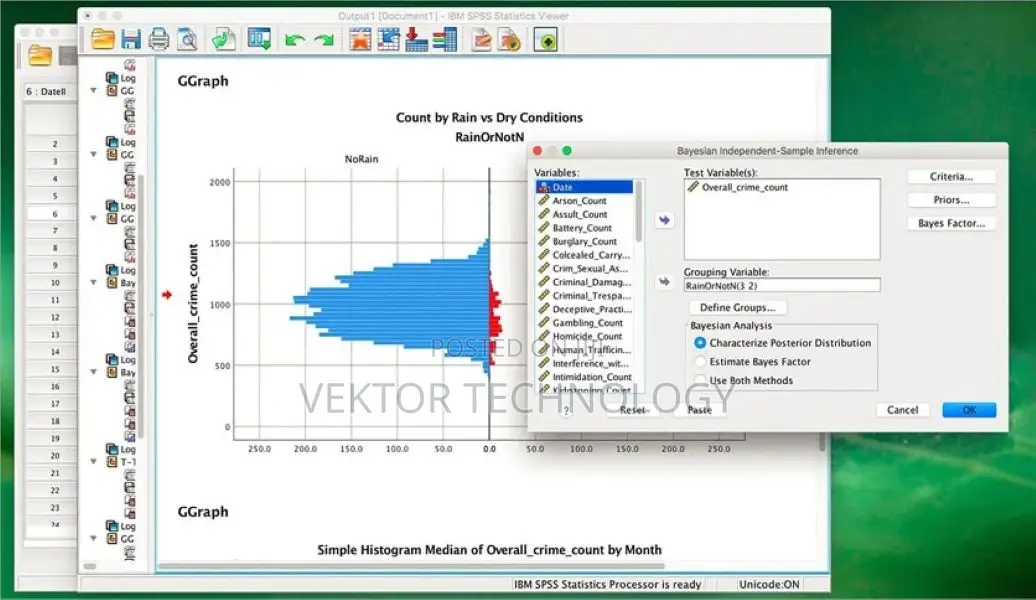The height and width of the screenshot is (600, 1036).
Task: Click the arrow button beside Grouping Variable
Action: click(664, 282)
